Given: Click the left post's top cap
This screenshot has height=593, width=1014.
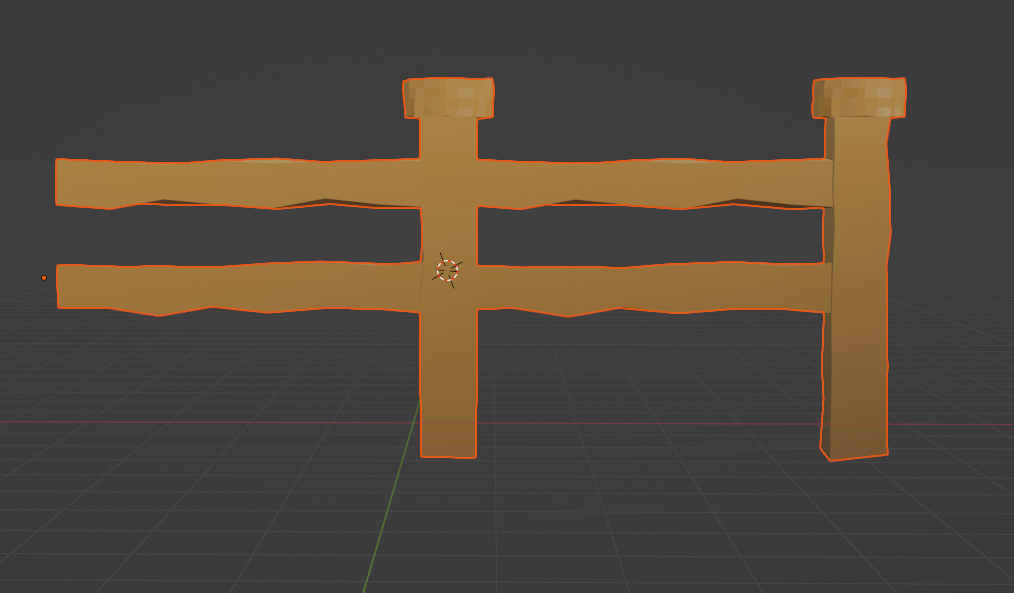Looking at the screenshot, I should [449, 95].
